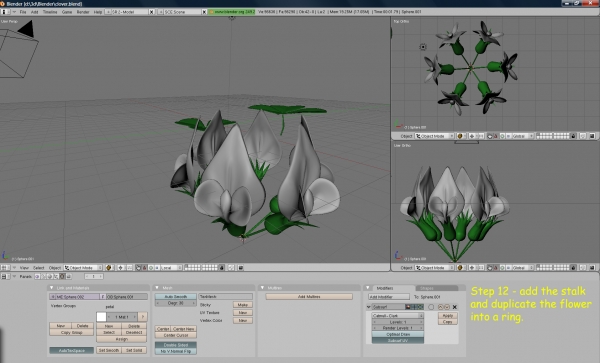600x363 pixels.
Task: Click the Add Multires button
Action: 309,296
